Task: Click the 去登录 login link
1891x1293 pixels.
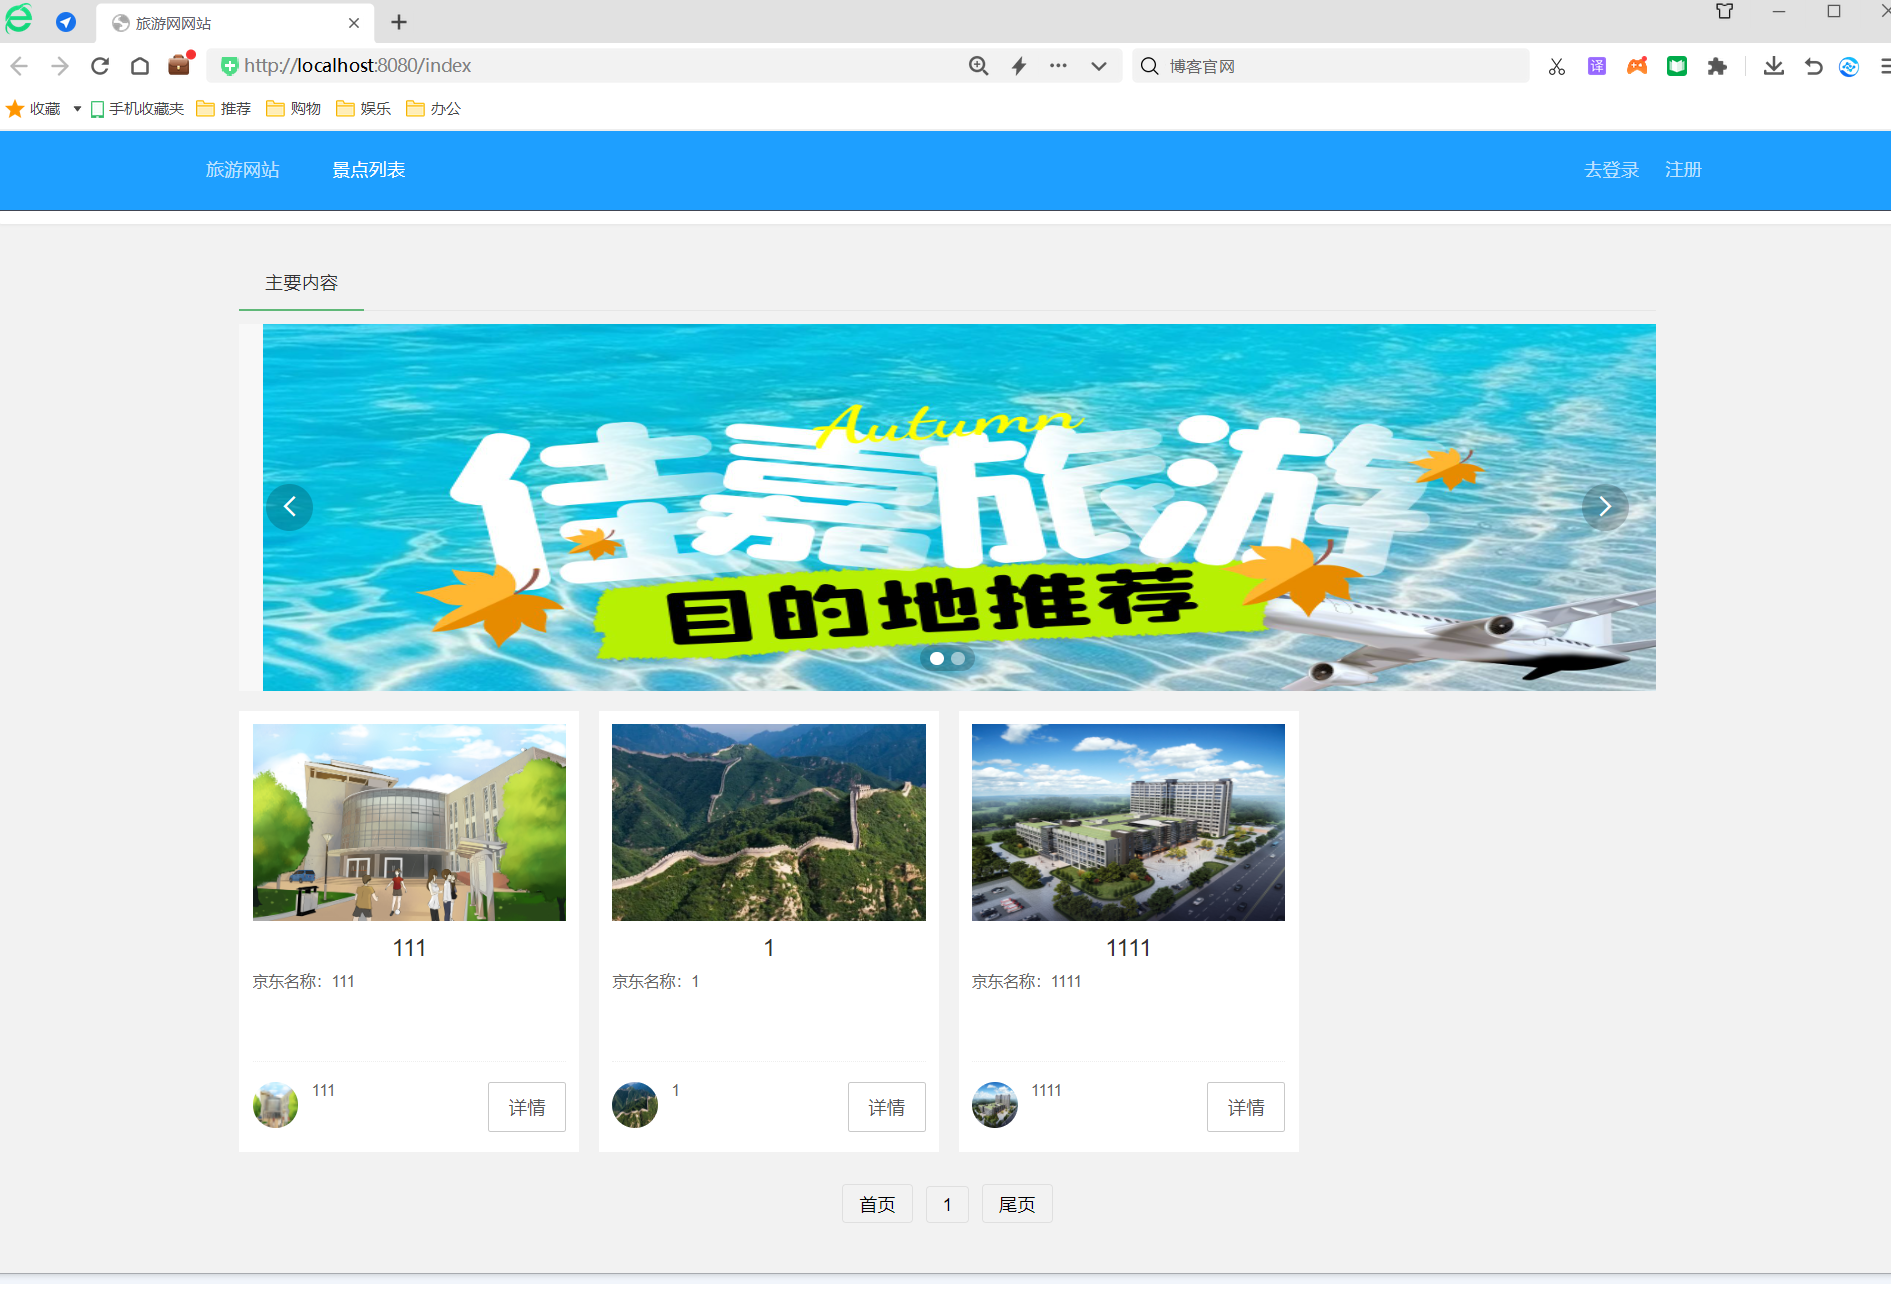Action: (x=1610, y=170)
